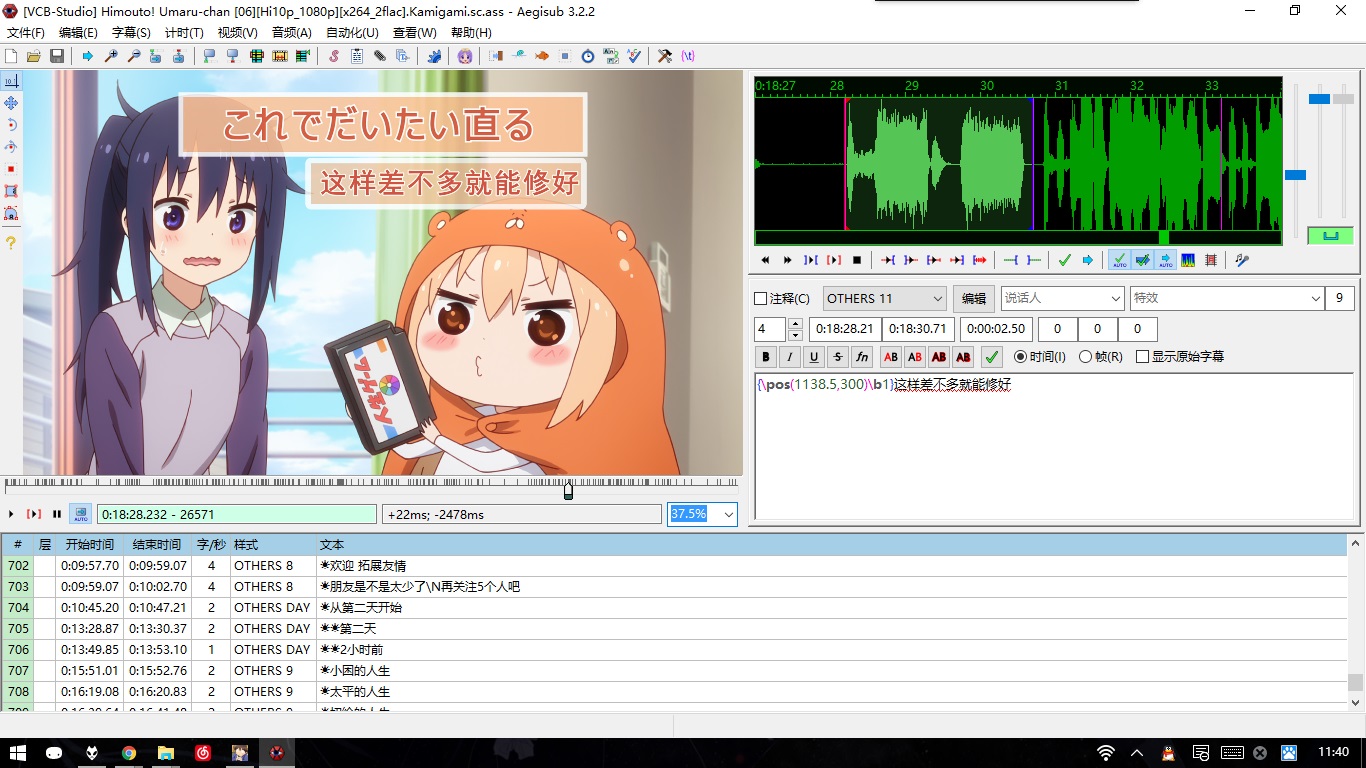Toggle video auto-scroll AUTO button
The width and height of the screenshot is (1366, 768).
80,514
